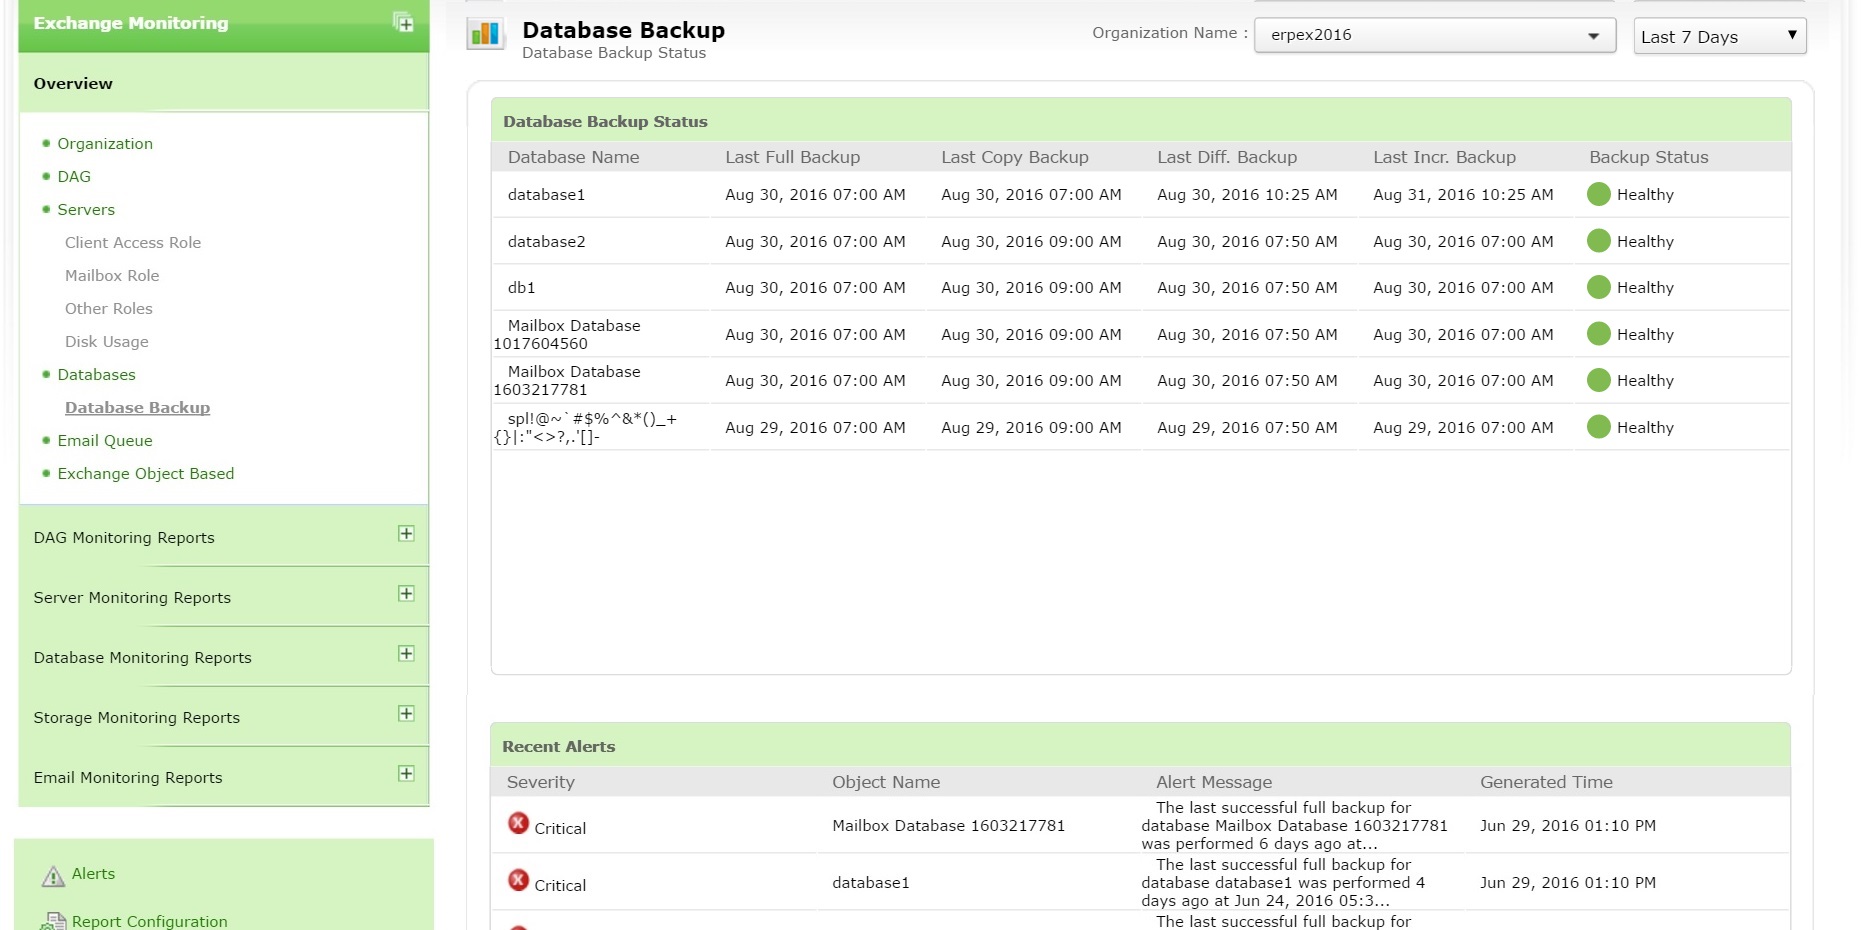The width and height of the screenshot is (1871, 930).
Task: Expand Storage Monitoring Reports plus icon
Action: click(406, 714)
